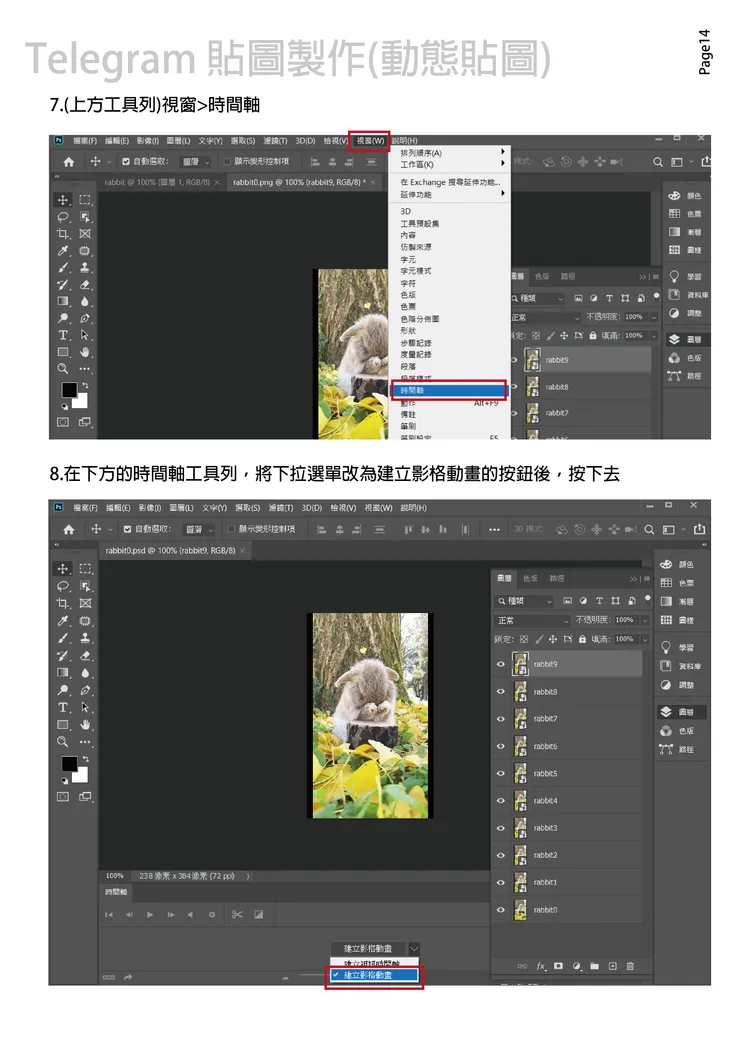
Task: Toggle auto-select checkbox in the upper options bar
Action: [x=125, y=161]
